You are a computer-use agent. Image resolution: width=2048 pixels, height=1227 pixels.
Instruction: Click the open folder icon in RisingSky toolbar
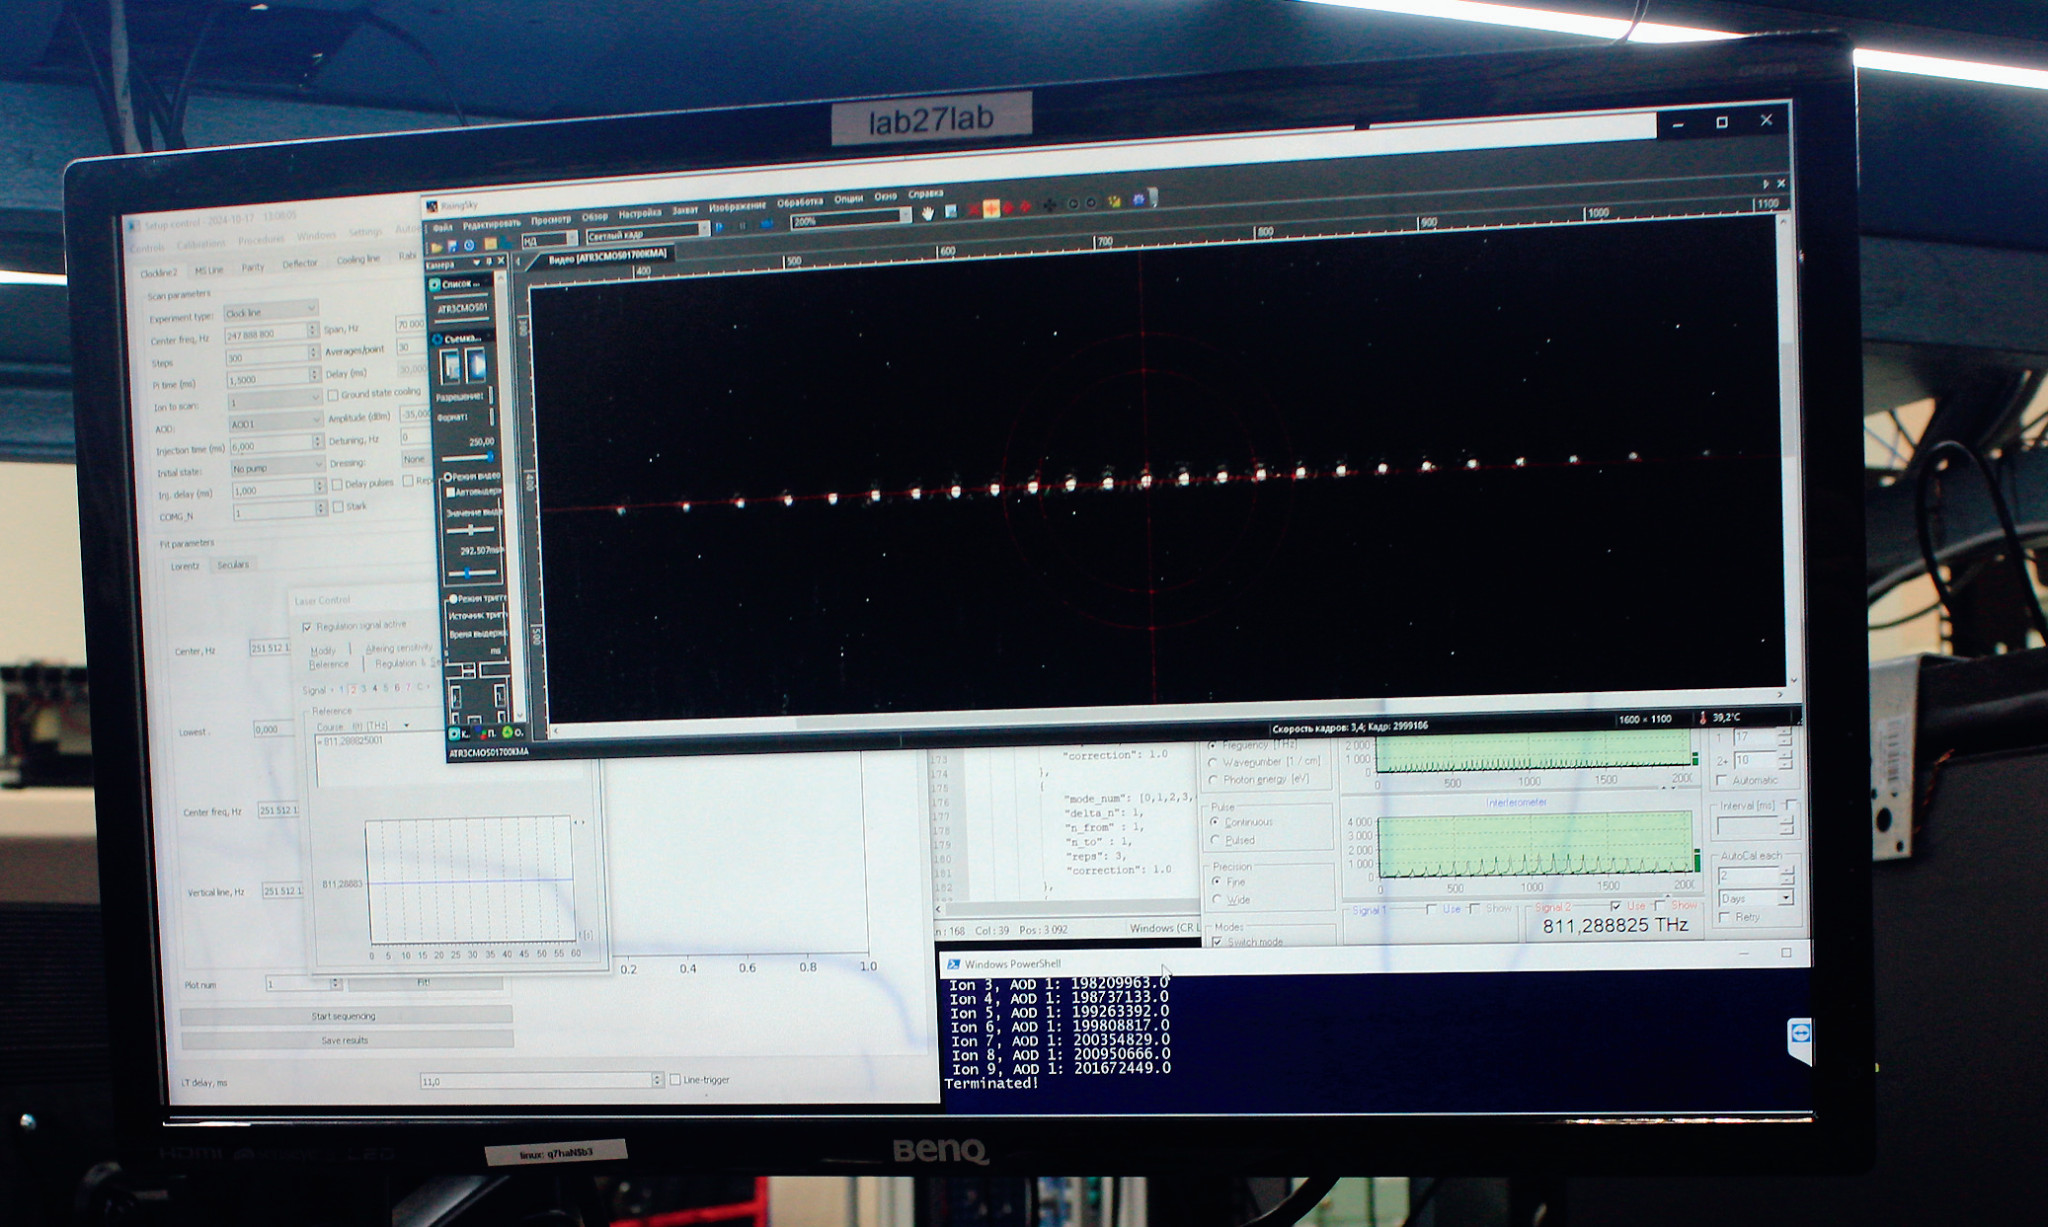pos(436,247)
